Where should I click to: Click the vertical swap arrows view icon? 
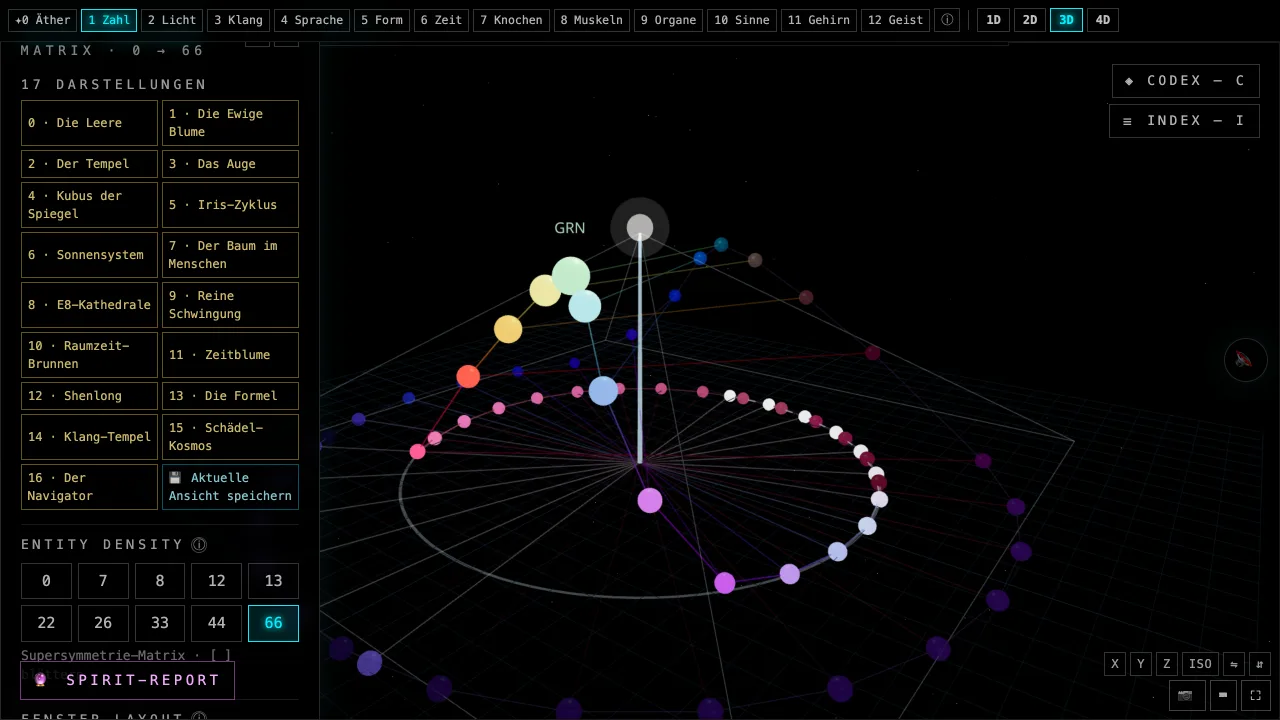click(1260, 664)
